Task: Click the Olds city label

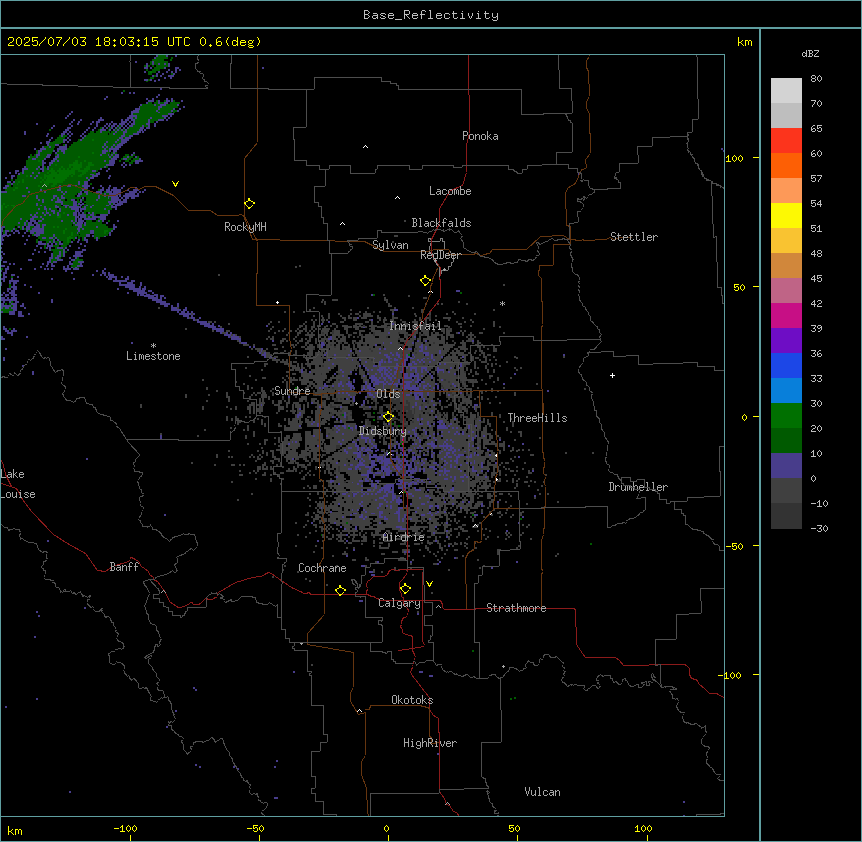Action: point(388,394)
